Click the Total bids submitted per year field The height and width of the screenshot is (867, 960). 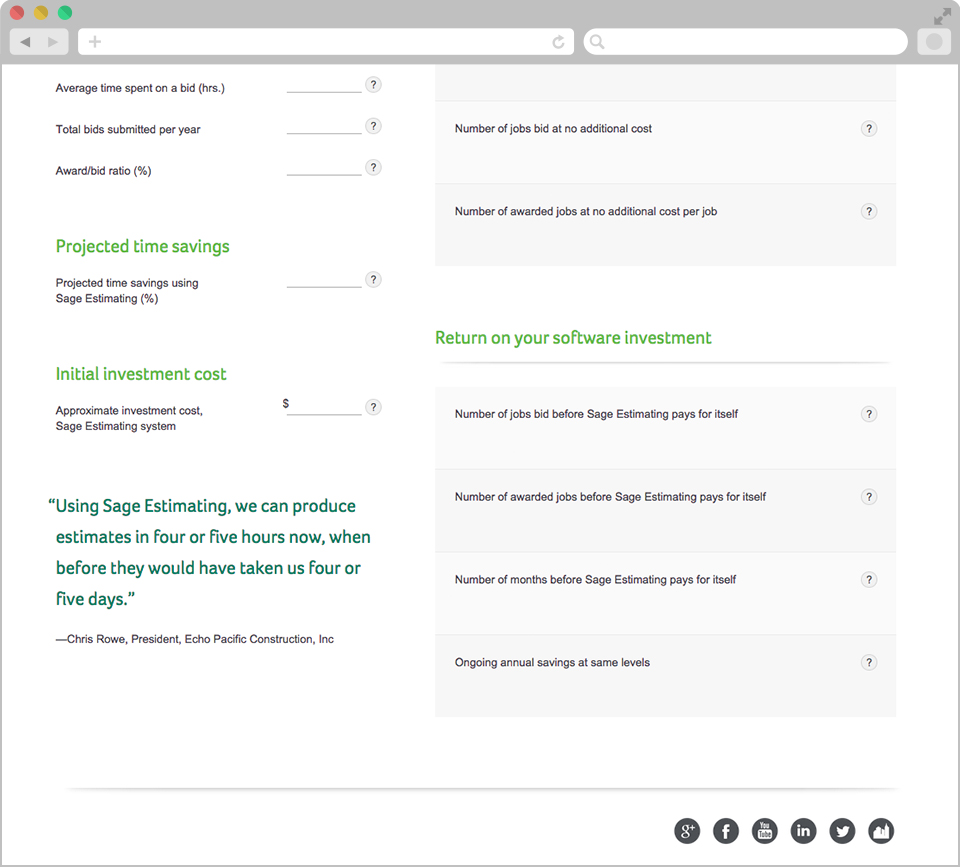(324, 126)
